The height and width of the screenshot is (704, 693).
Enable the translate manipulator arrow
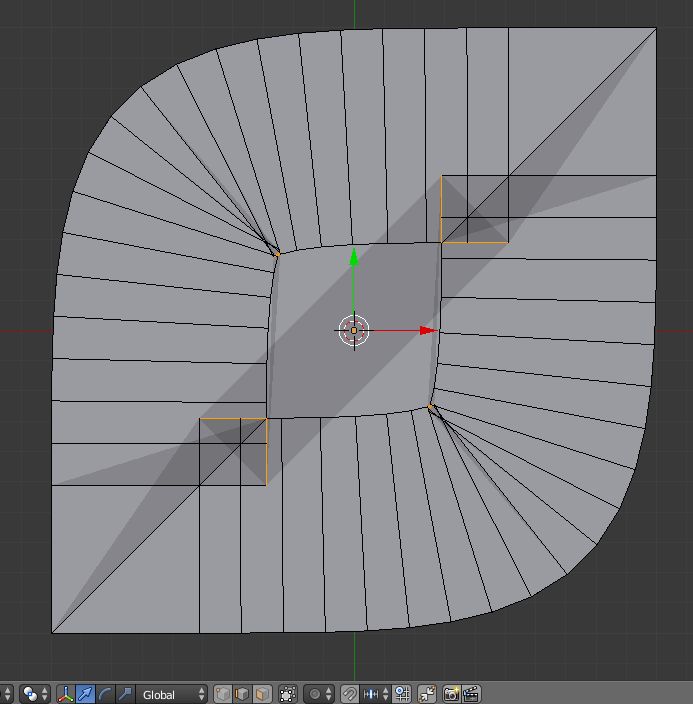click(x=85, y=694)
